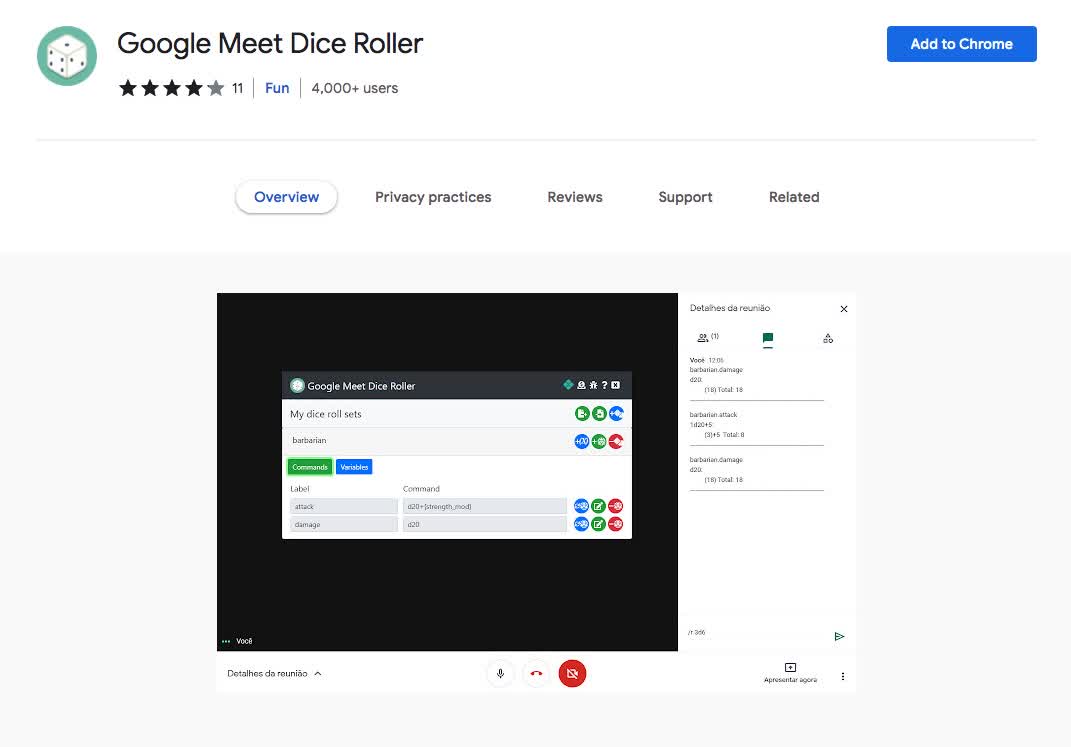Screen dimensions: 1071x747
Task: Select the green Commands button
Action: (310, 467)
